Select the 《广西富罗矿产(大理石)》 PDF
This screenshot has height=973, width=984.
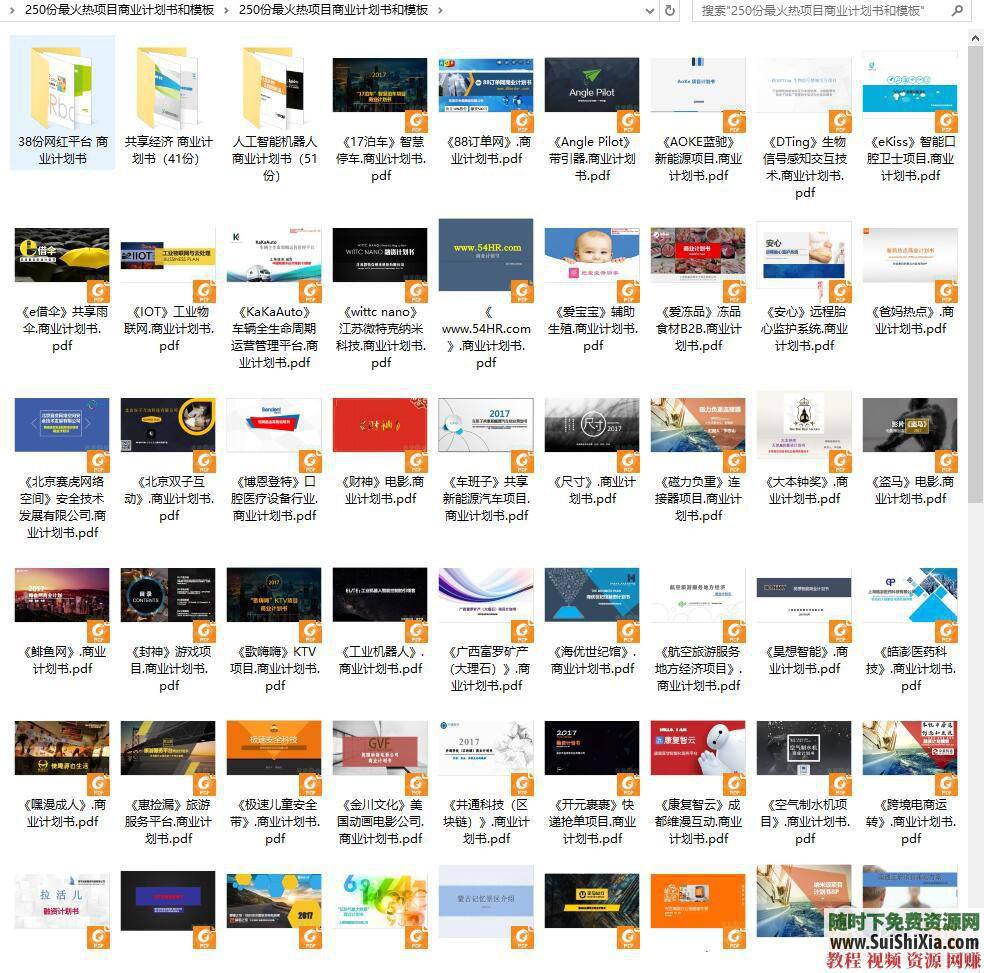point(486,630)
